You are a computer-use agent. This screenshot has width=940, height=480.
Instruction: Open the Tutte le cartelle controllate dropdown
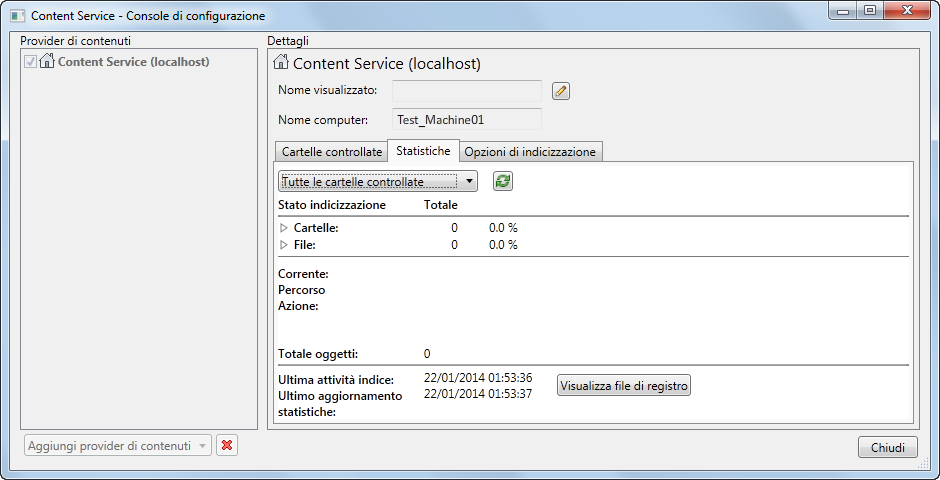378,182
